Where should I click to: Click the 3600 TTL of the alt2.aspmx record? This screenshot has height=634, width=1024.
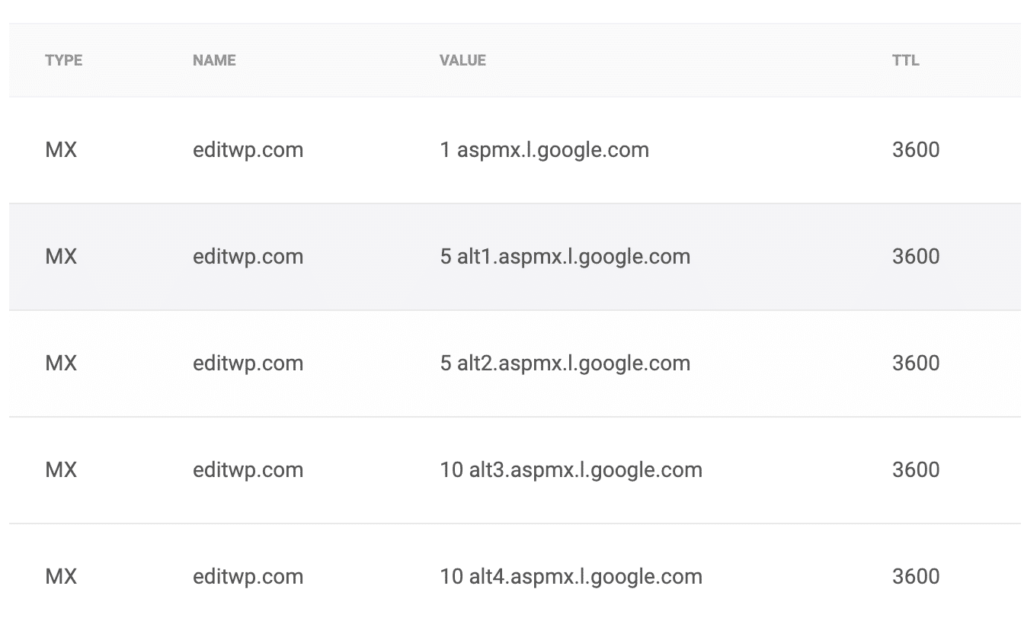tap(915, 363)
